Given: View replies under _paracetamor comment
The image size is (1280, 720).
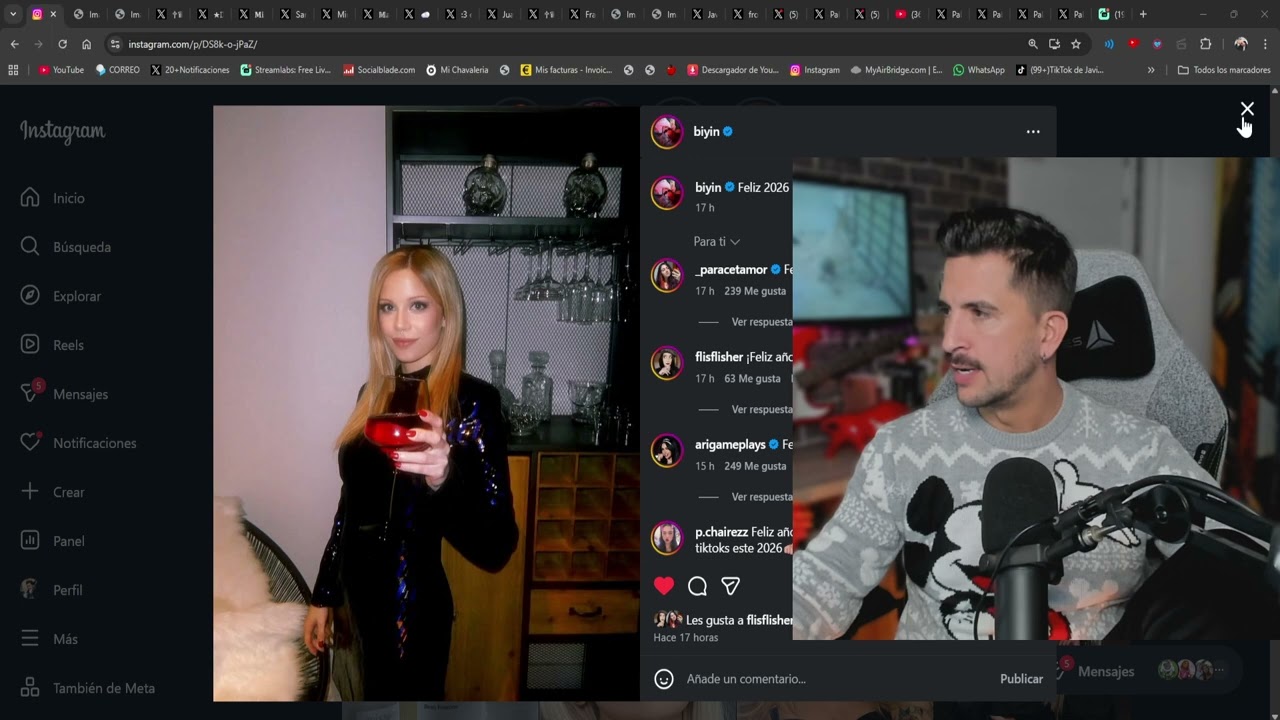Looking at the screenshot, I should [761, 322].
